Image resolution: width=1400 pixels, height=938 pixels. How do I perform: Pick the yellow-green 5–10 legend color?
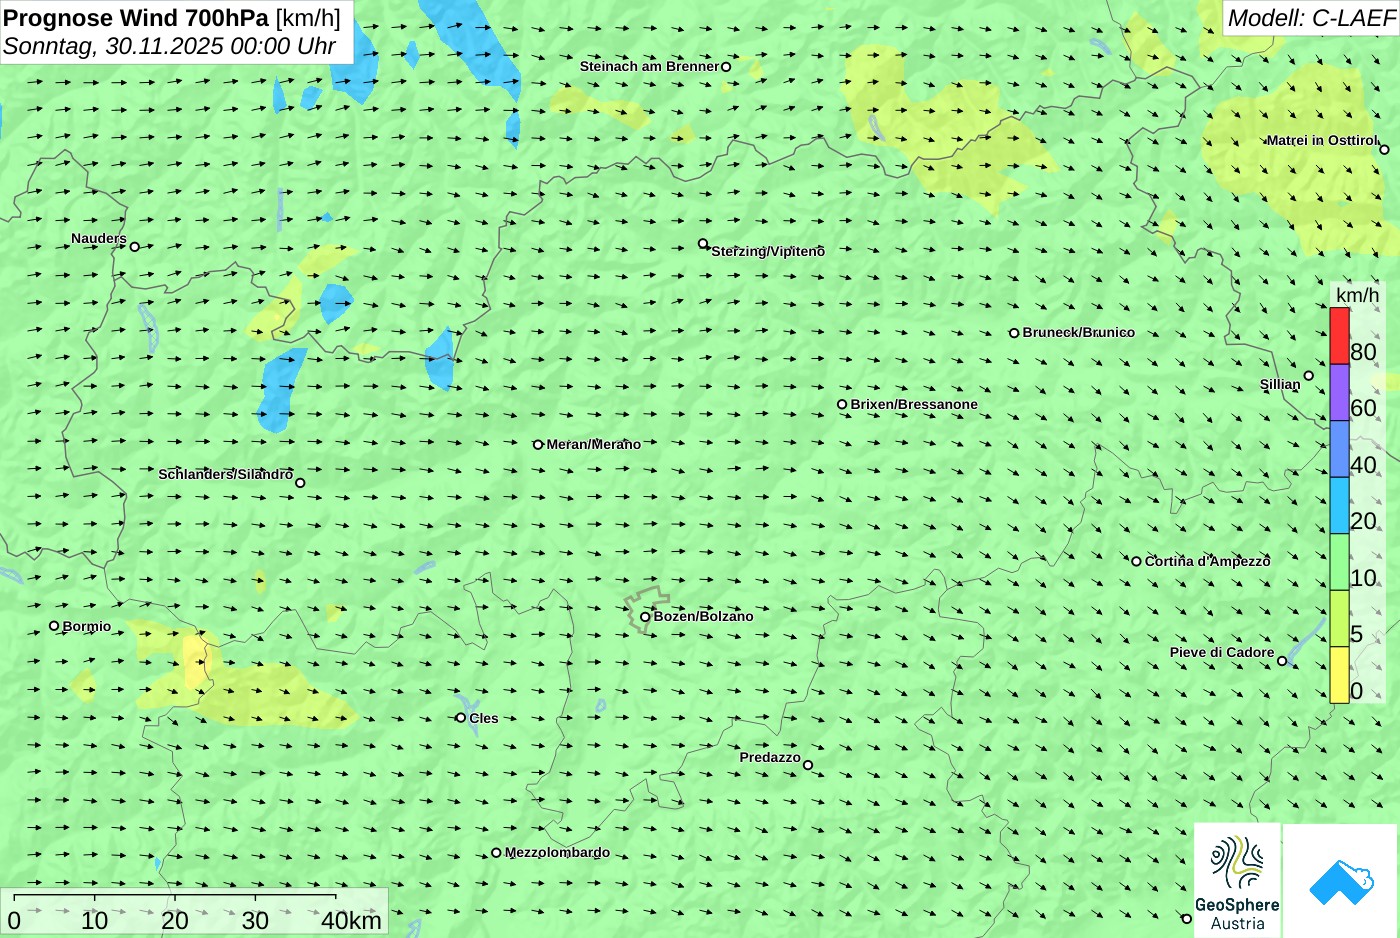click(x=1339, y=618)
